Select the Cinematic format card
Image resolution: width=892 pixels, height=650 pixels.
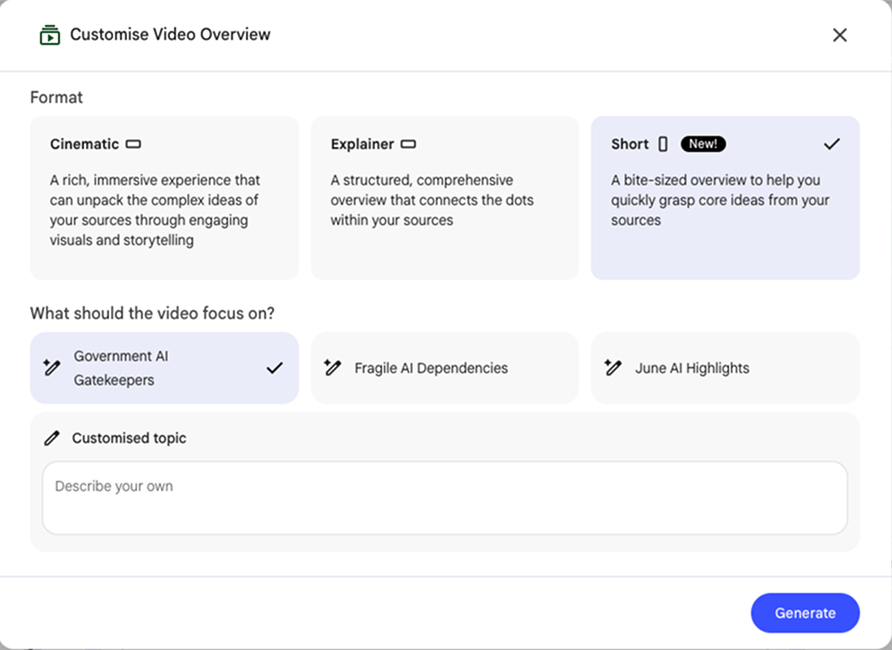click(164, 198)
